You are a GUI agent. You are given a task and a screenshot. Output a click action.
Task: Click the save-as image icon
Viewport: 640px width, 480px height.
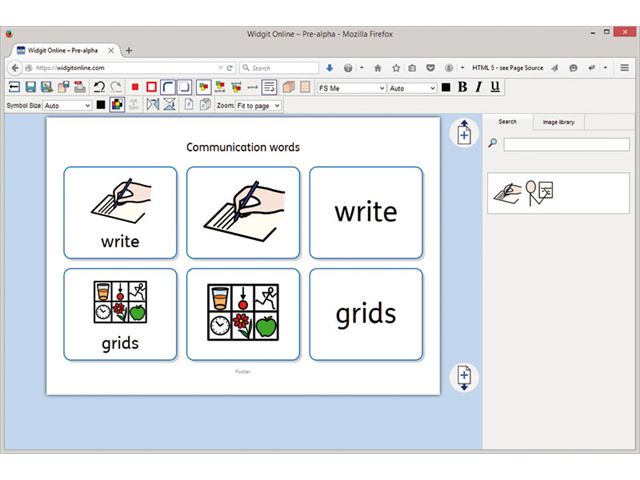[47, 87]
